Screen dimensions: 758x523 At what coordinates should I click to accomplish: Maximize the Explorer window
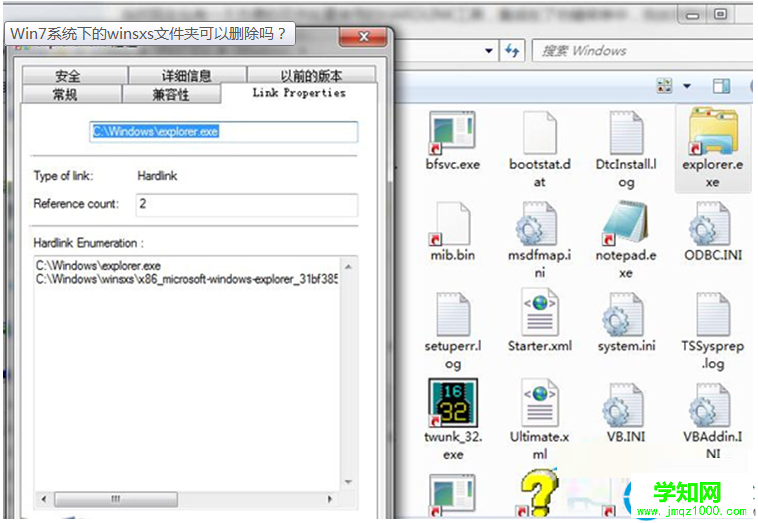point(720,15)
